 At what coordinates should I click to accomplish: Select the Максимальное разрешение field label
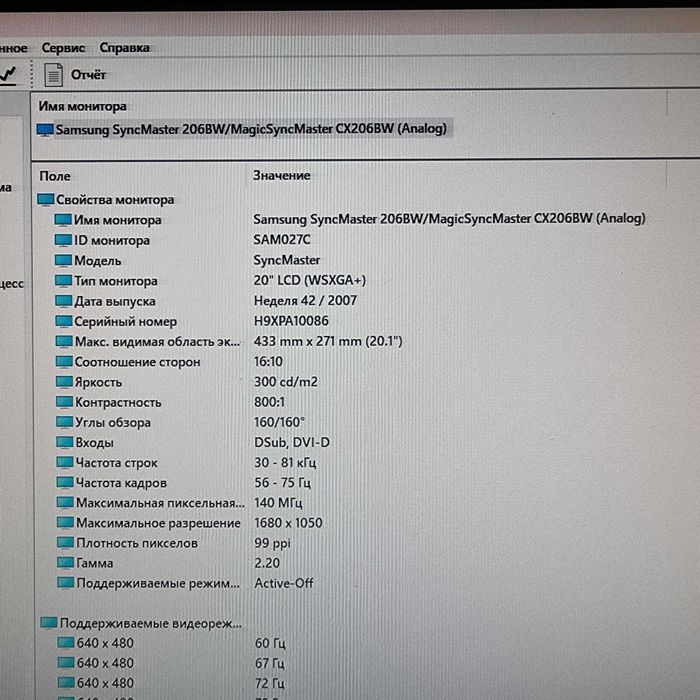pos(158,523)
